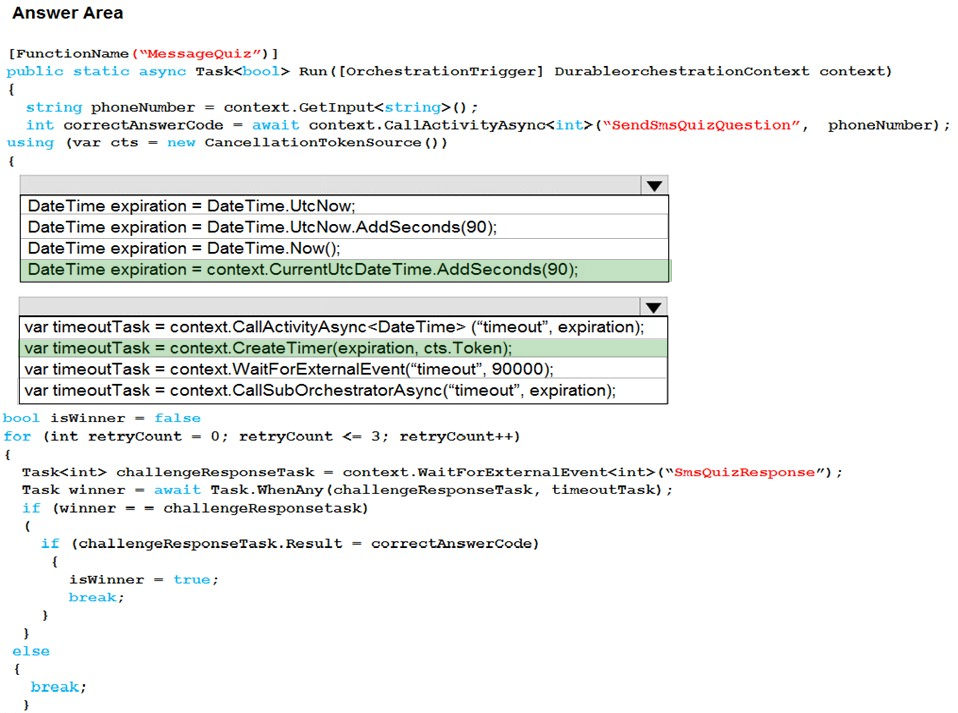Click 'using (var cts = new CancellationTokenSource())' line
The image size is (958, 713).
pyautogui.click(x=227, y=143)
